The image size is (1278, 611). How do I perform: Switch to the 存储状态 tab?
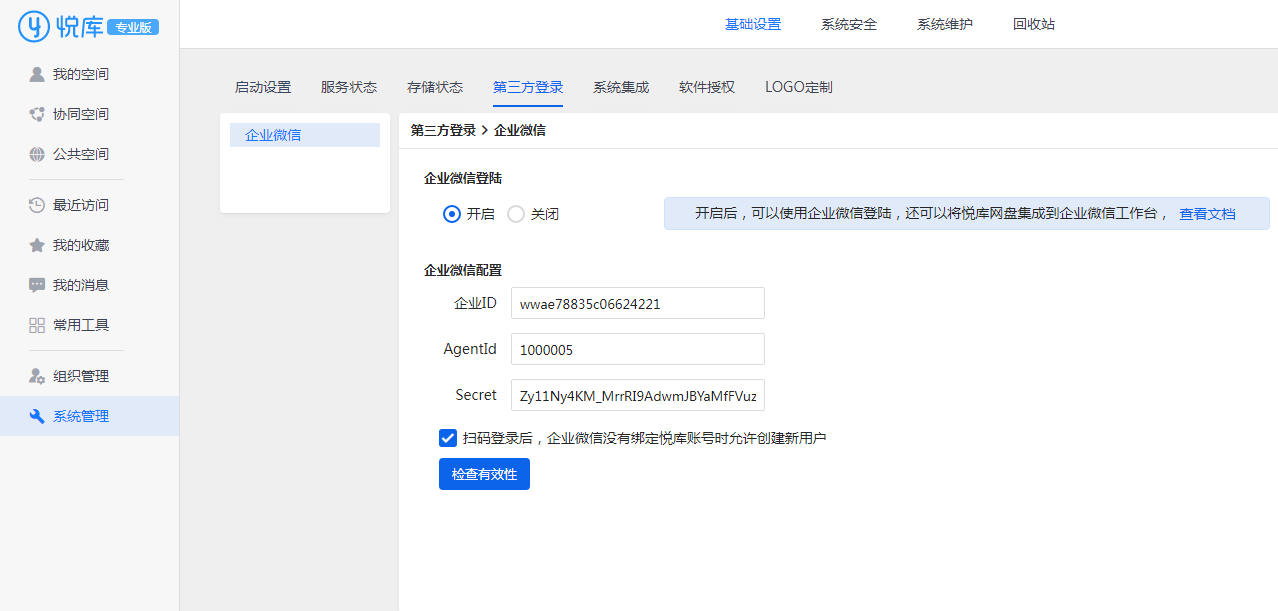tap(435, 87)
